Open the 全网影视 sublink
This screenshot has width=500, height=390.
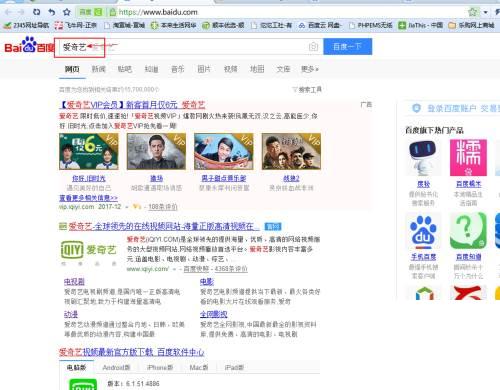tap(214, 314)
